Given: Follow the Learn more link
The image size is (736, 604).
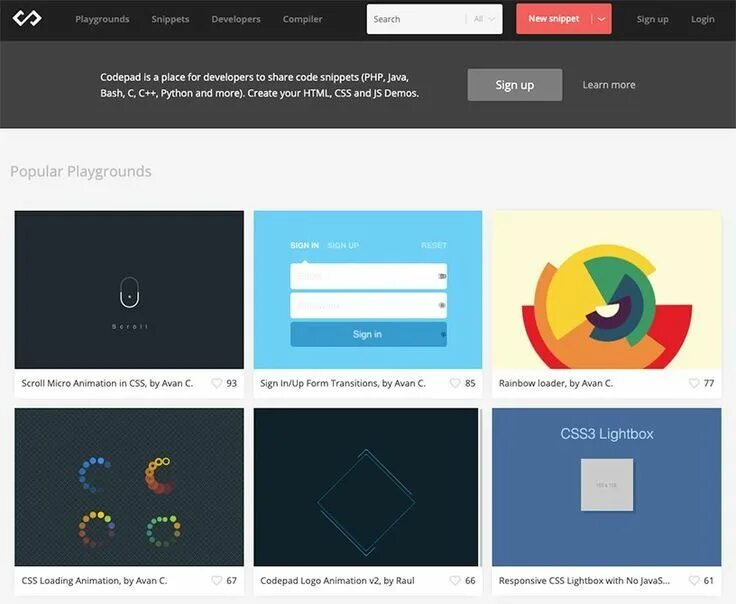Looking at the screenshot, I should [x=609, y=85].
